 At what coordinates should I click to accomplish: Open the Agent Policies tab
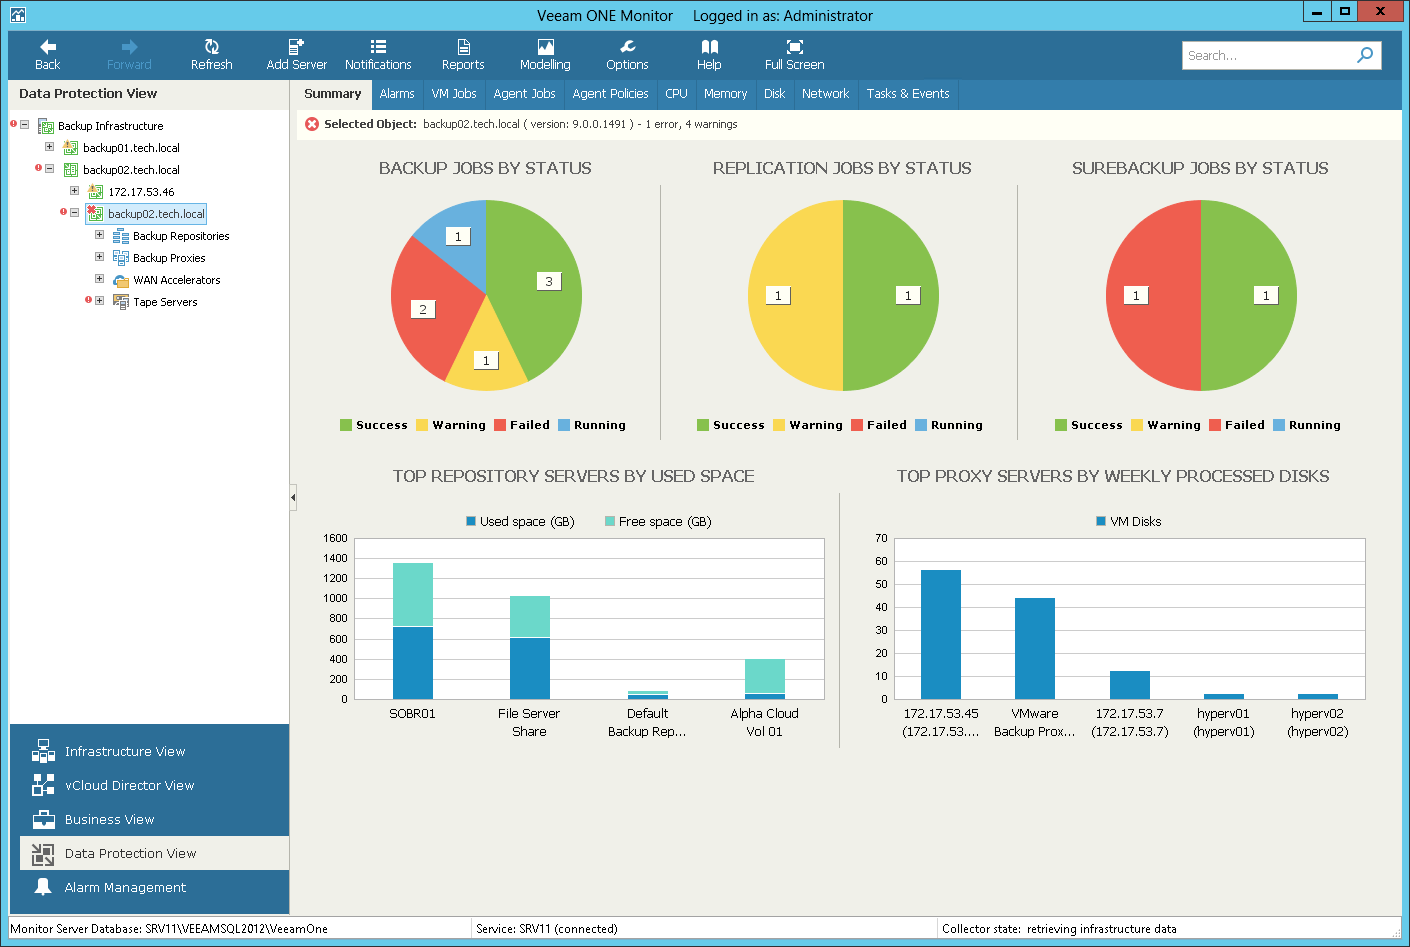(x=611, y=94)
